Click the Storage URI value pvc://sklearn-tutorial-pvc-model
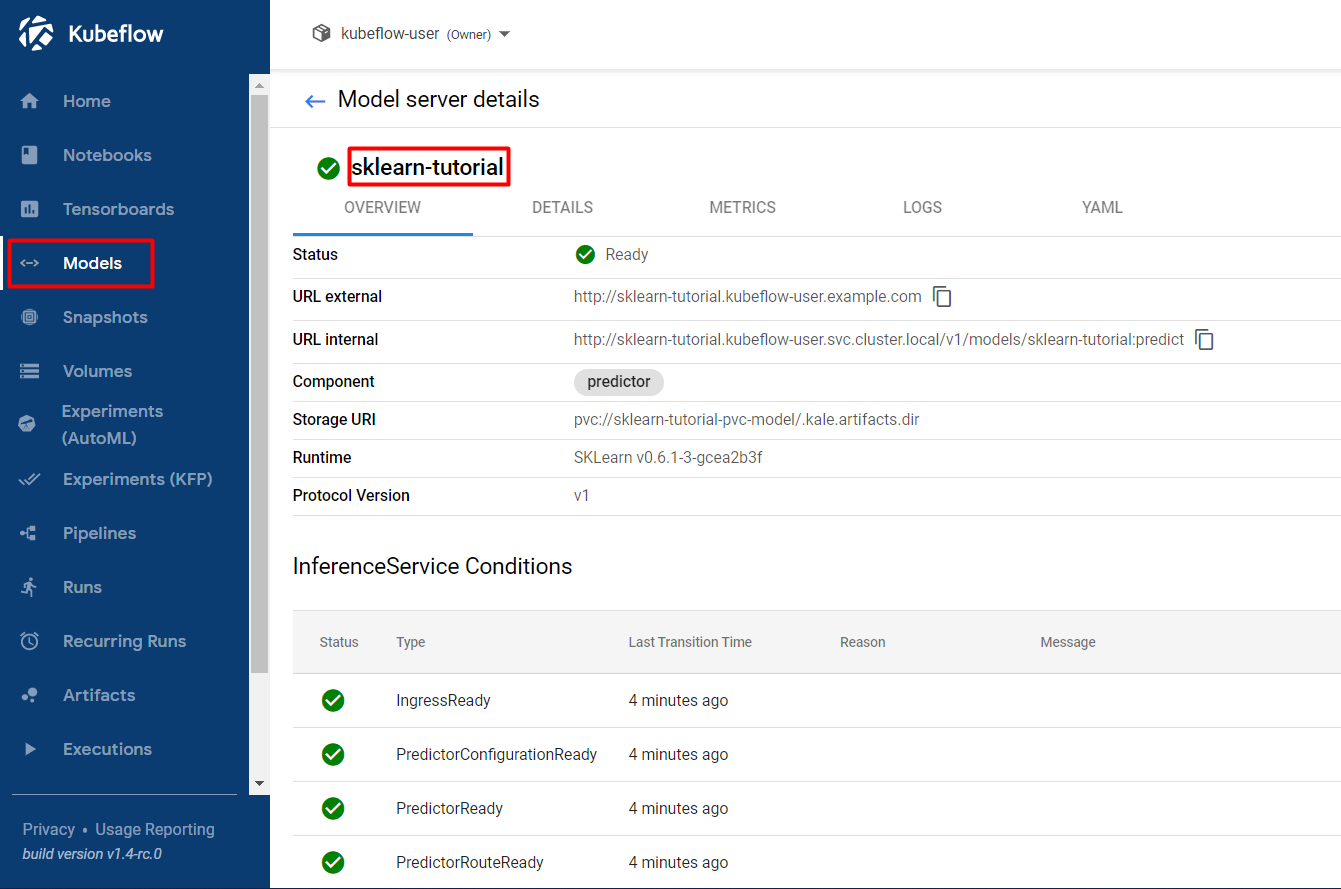This screenshot has height=889, width=1341. (746, 420)
